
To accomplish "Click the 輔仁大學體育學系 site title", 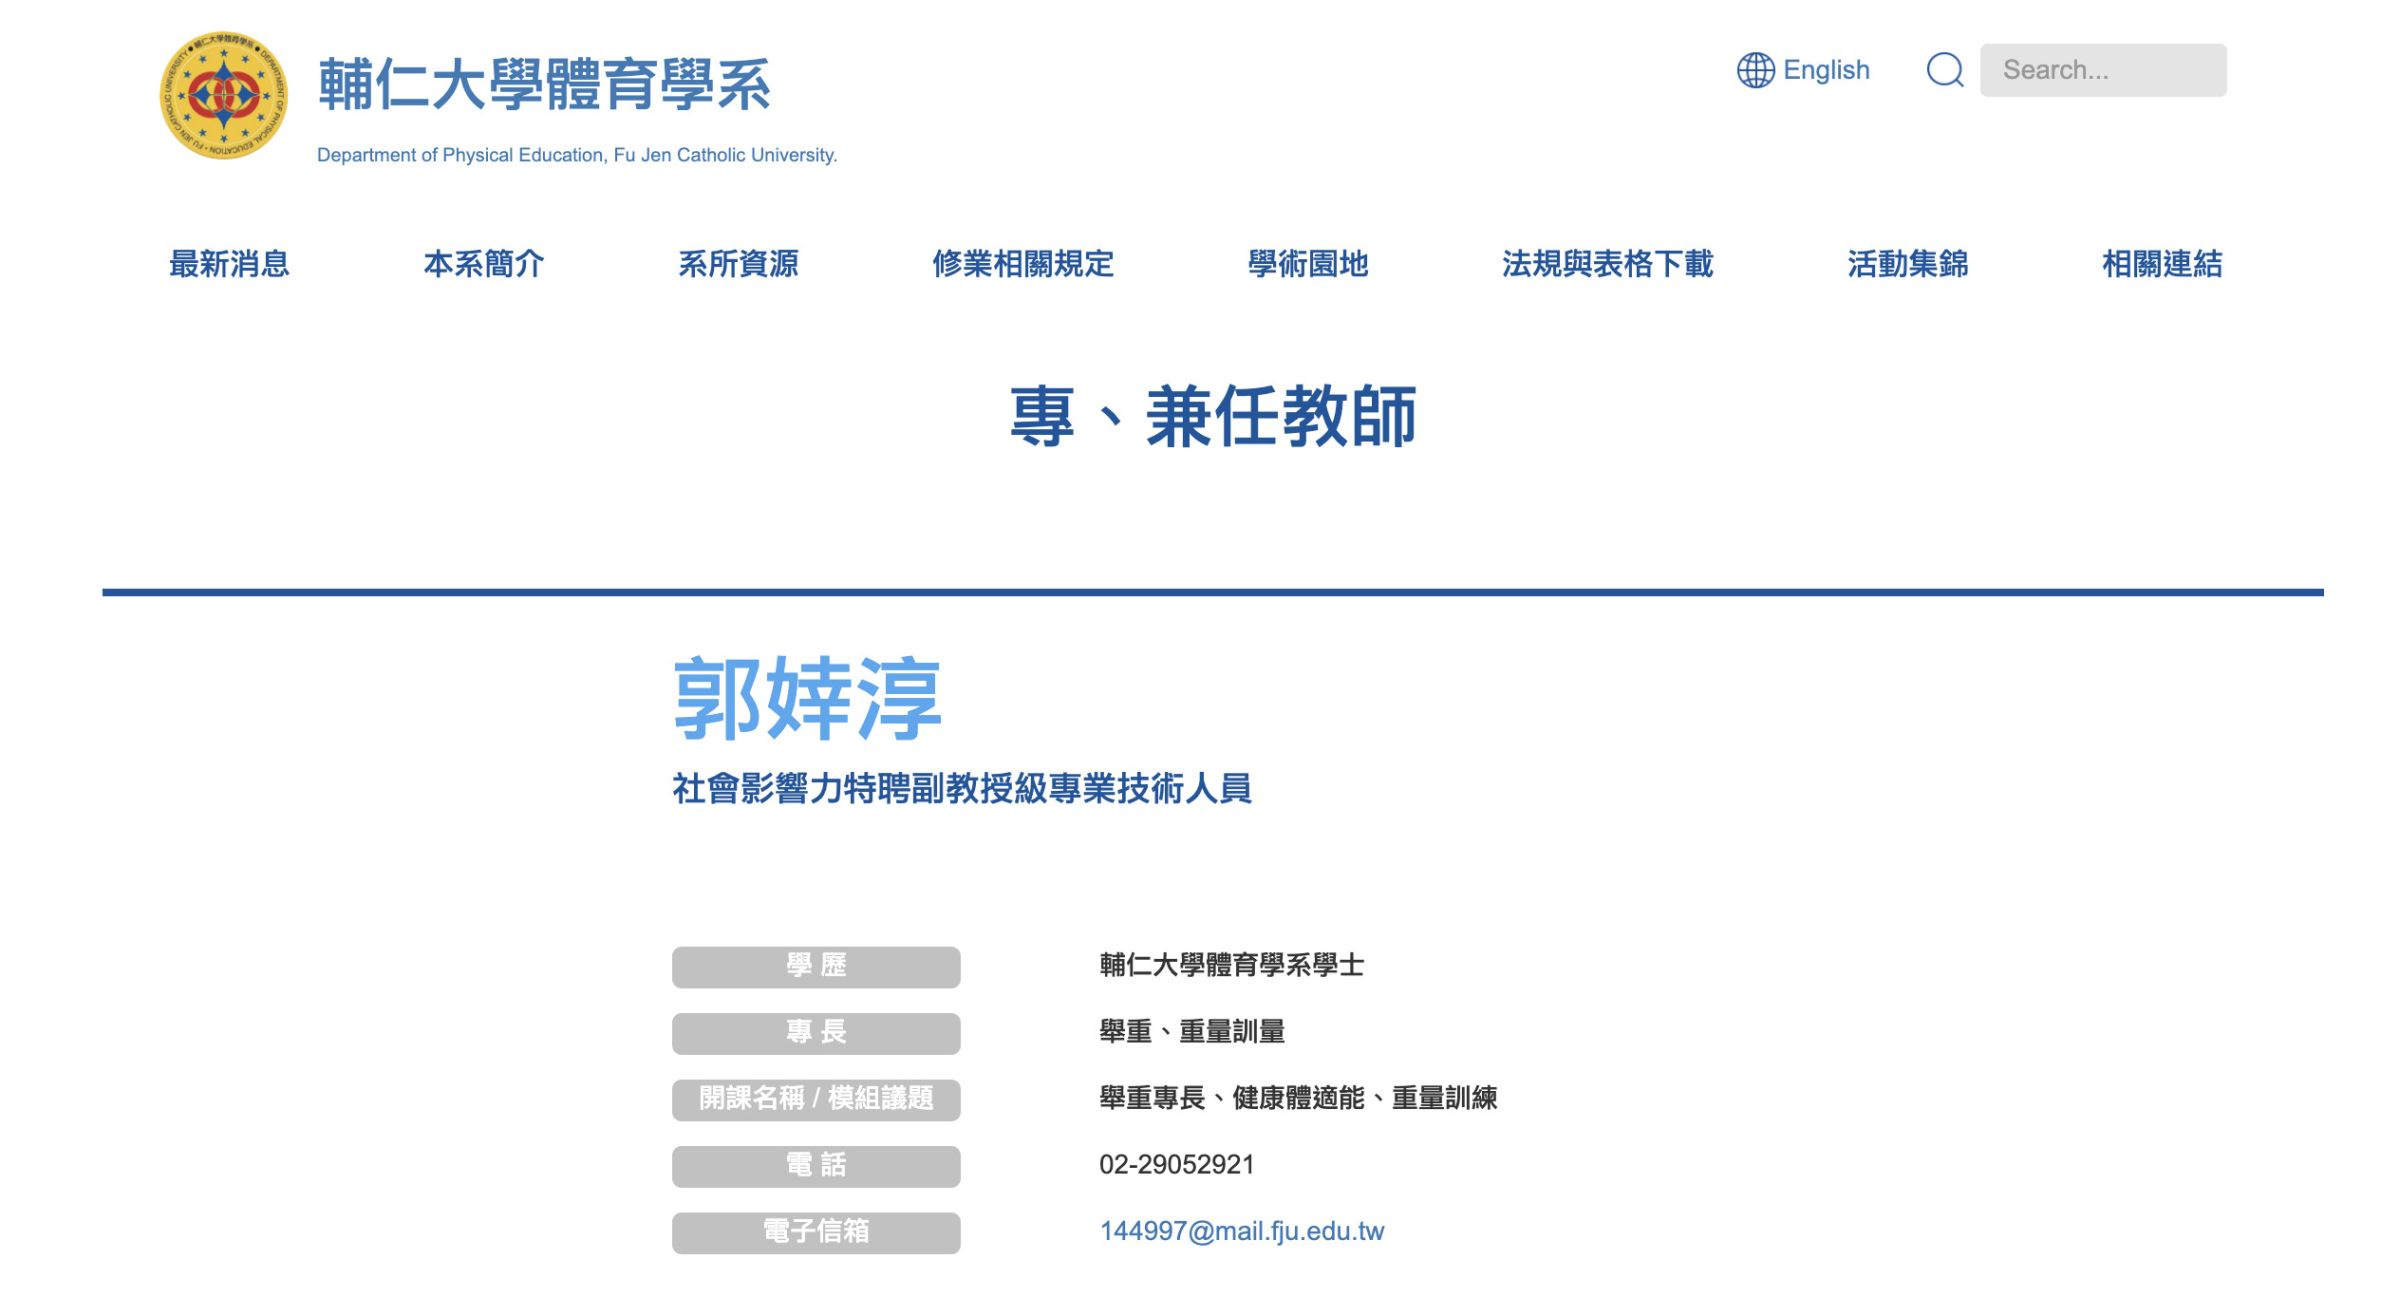I will pos(544,85).
